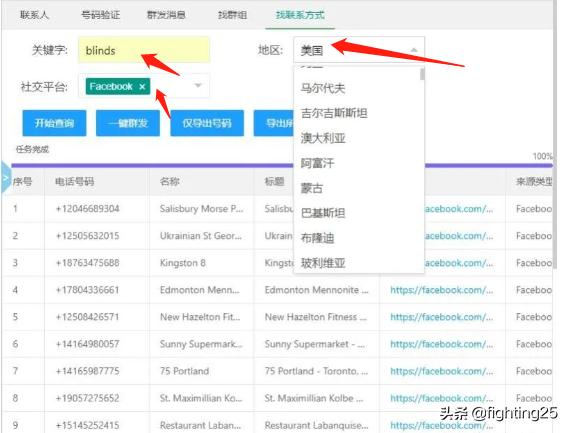Click the name Restaurant Laban...
Viewport: 570px width, 433px height.
click(200, 425)
